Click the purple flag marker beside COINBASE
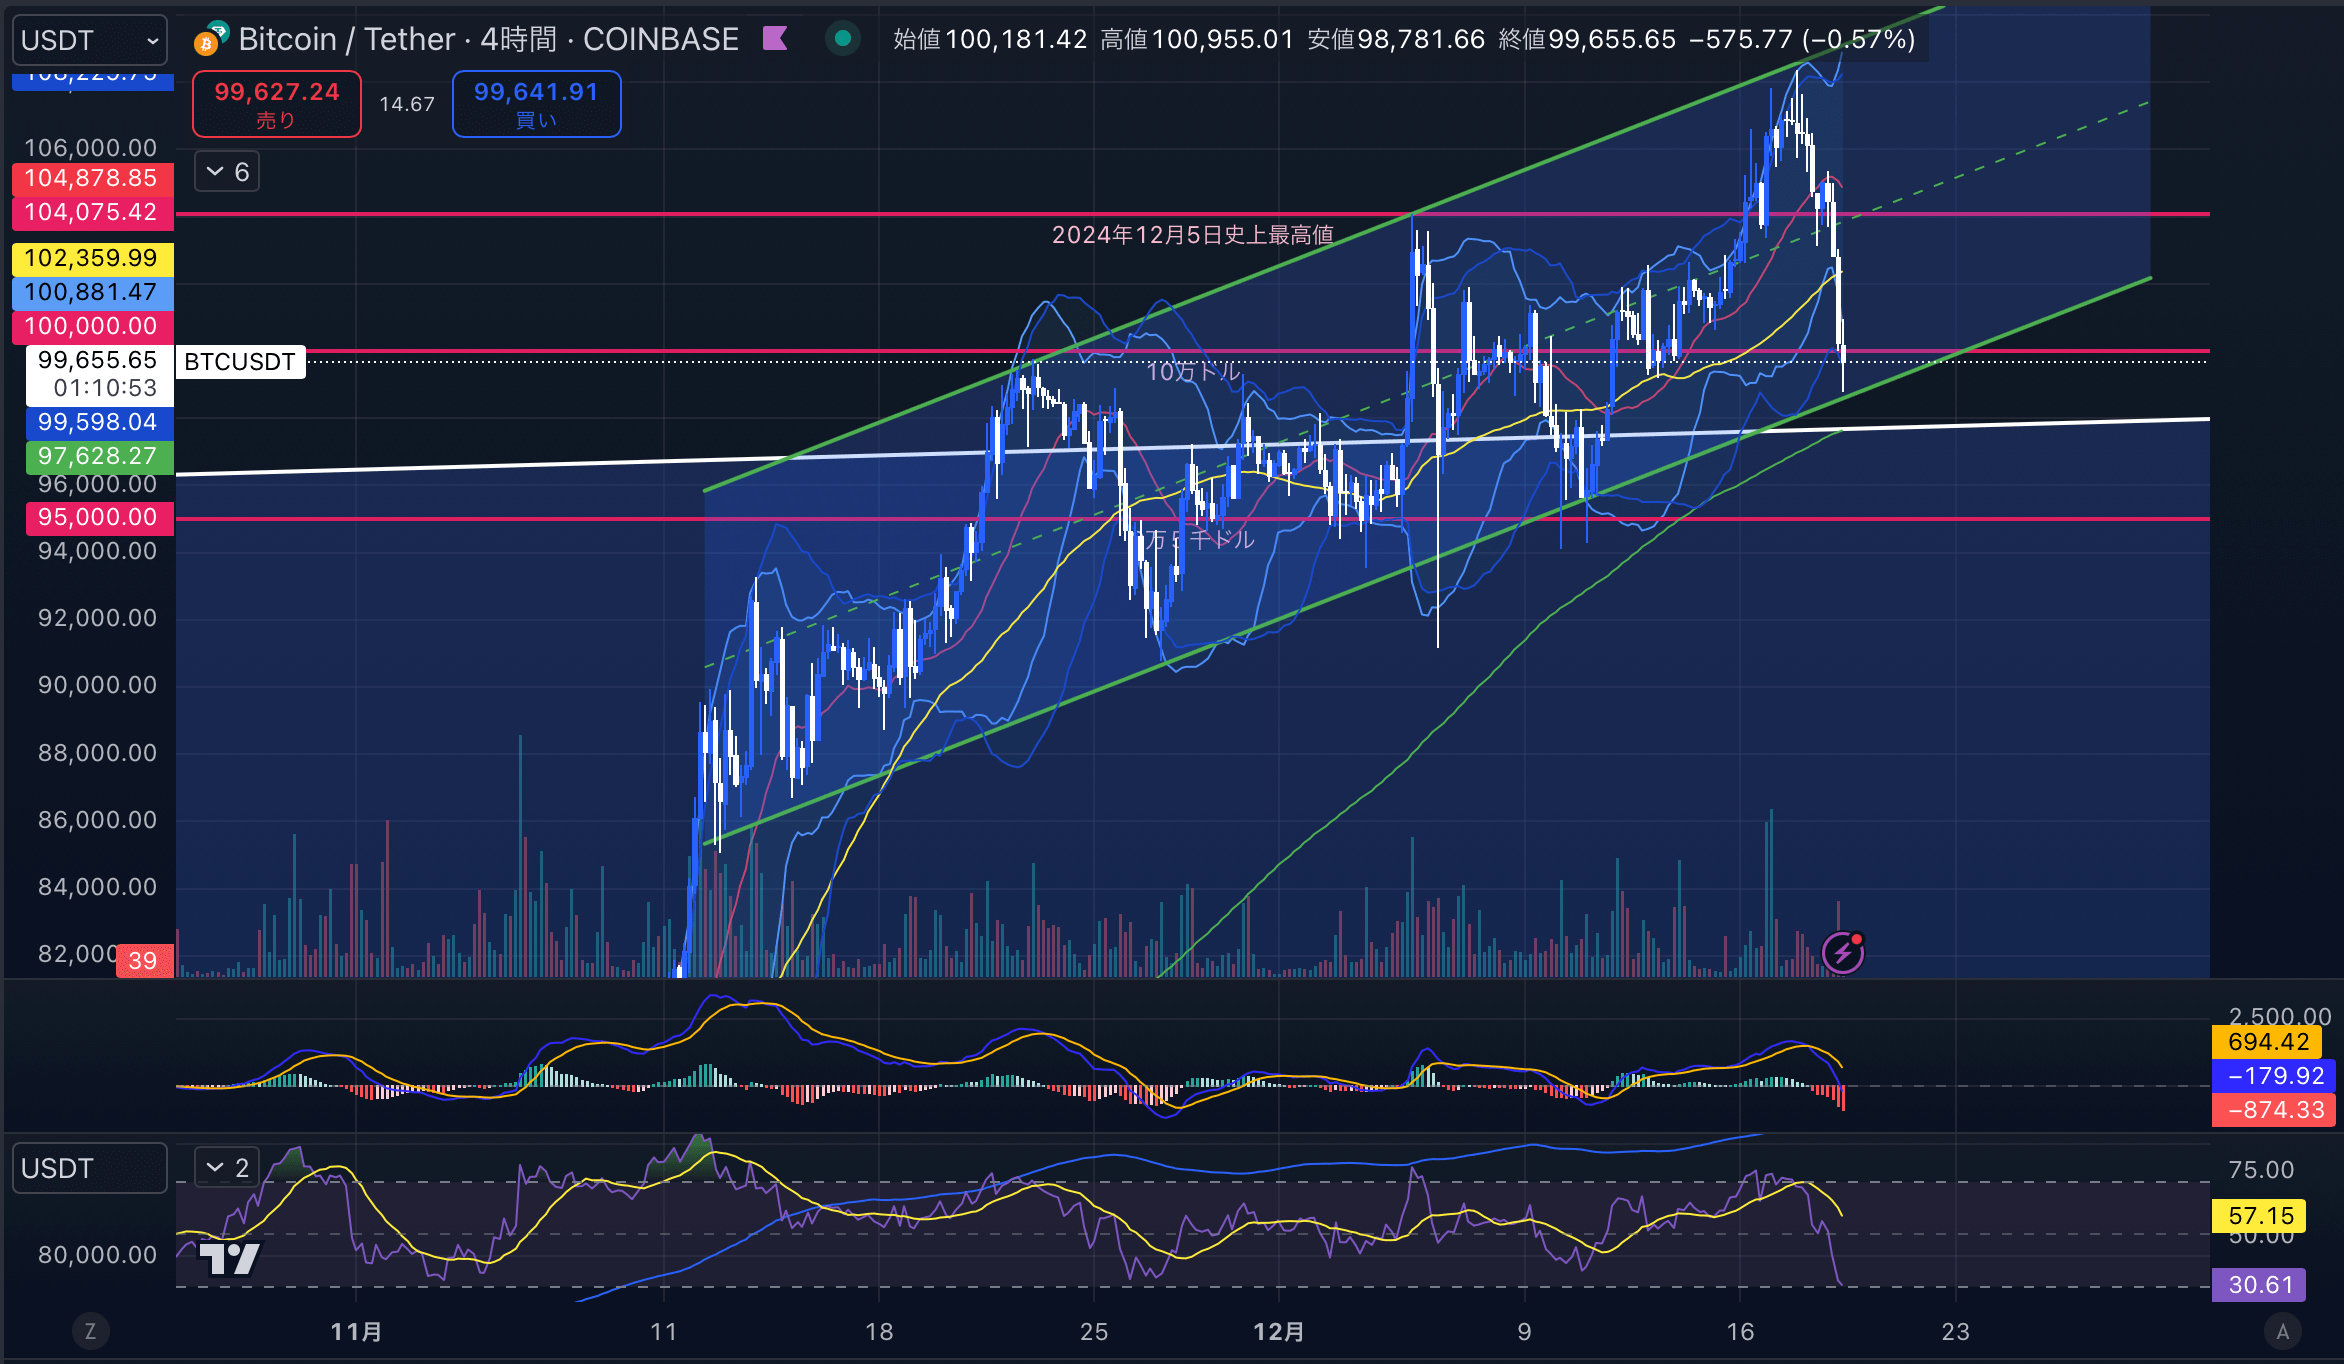The width and height of the screenshot is (2344, 1364). point(775,39)
